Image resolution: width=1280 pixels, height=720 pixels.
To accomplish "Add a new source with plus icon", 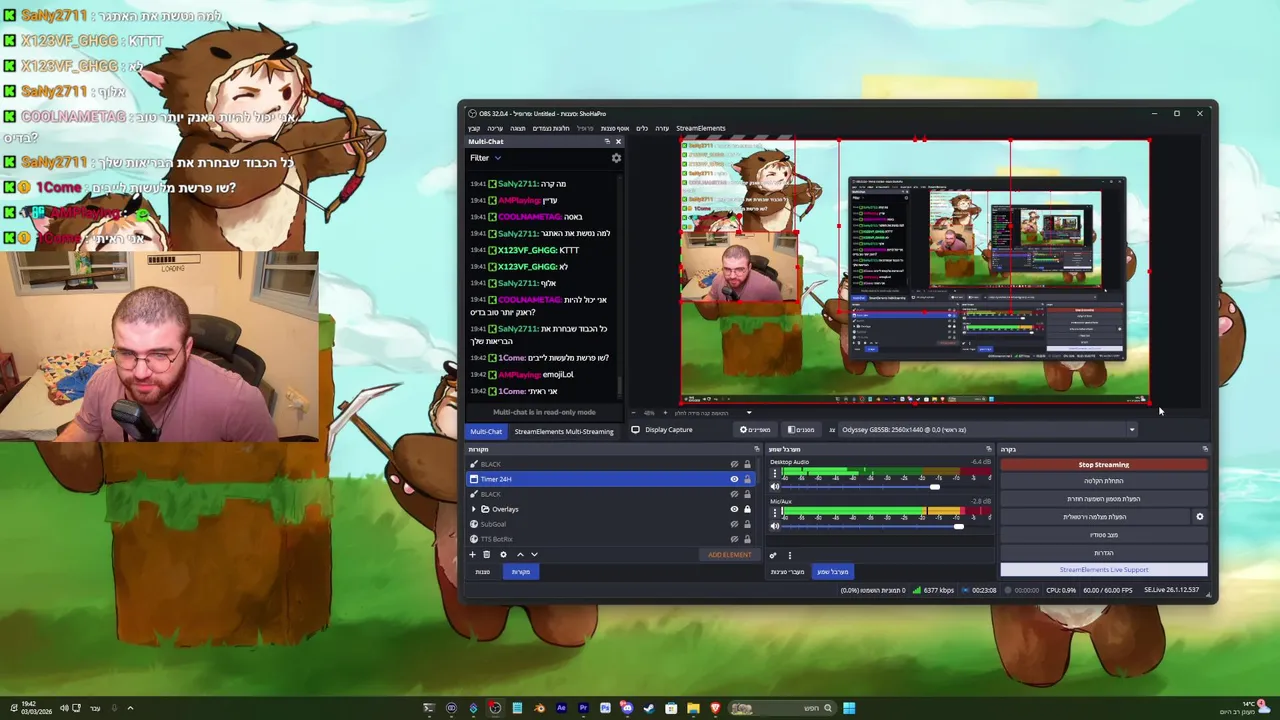I will click(473, 554).
